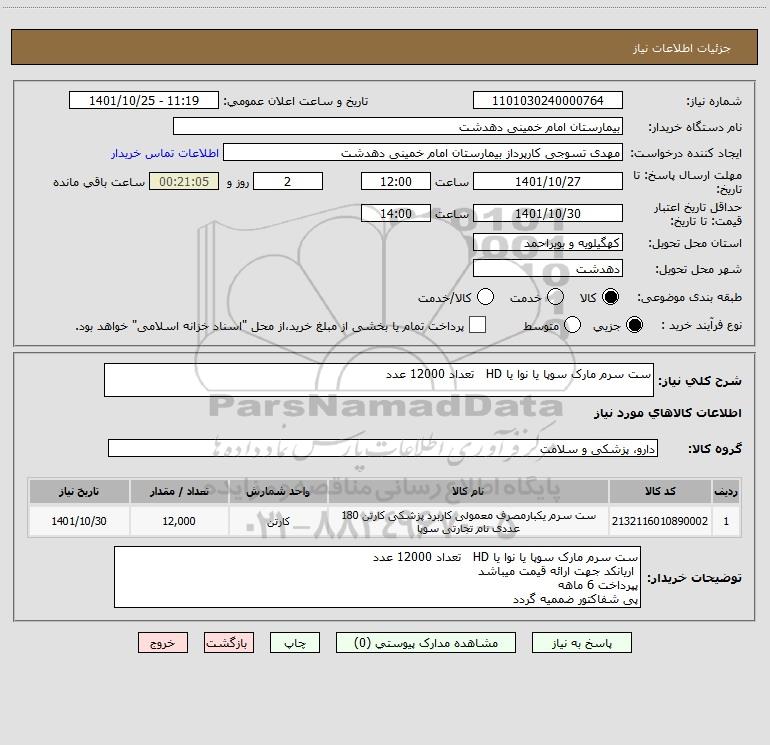Click the واحد شمارش column header
The height and width of the screenshot is (745, 770).
click(278, 491)
